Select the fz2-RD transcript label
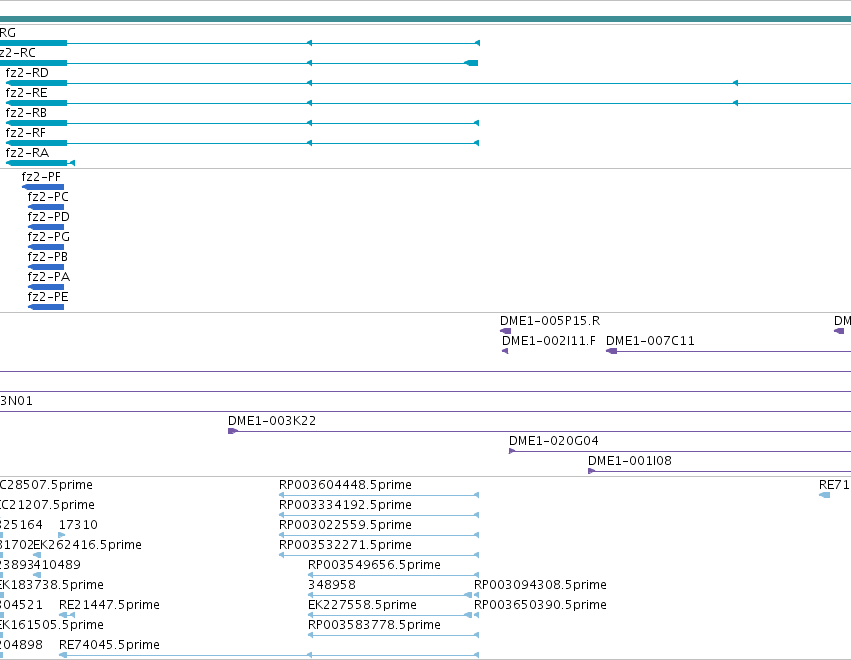The height and width of the screenshot is (660, 851). pos(27,73)
